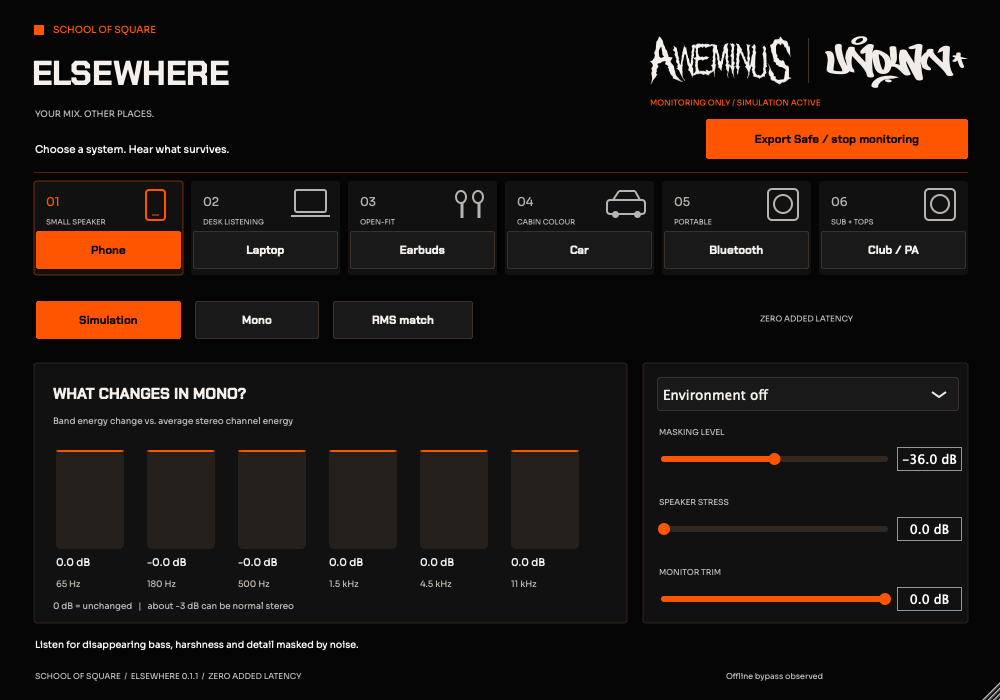The width and height of the screenshot is (1000, 700).
Task: Click the speaker icon in the Portable card
Action: click(x=783, y=205)
